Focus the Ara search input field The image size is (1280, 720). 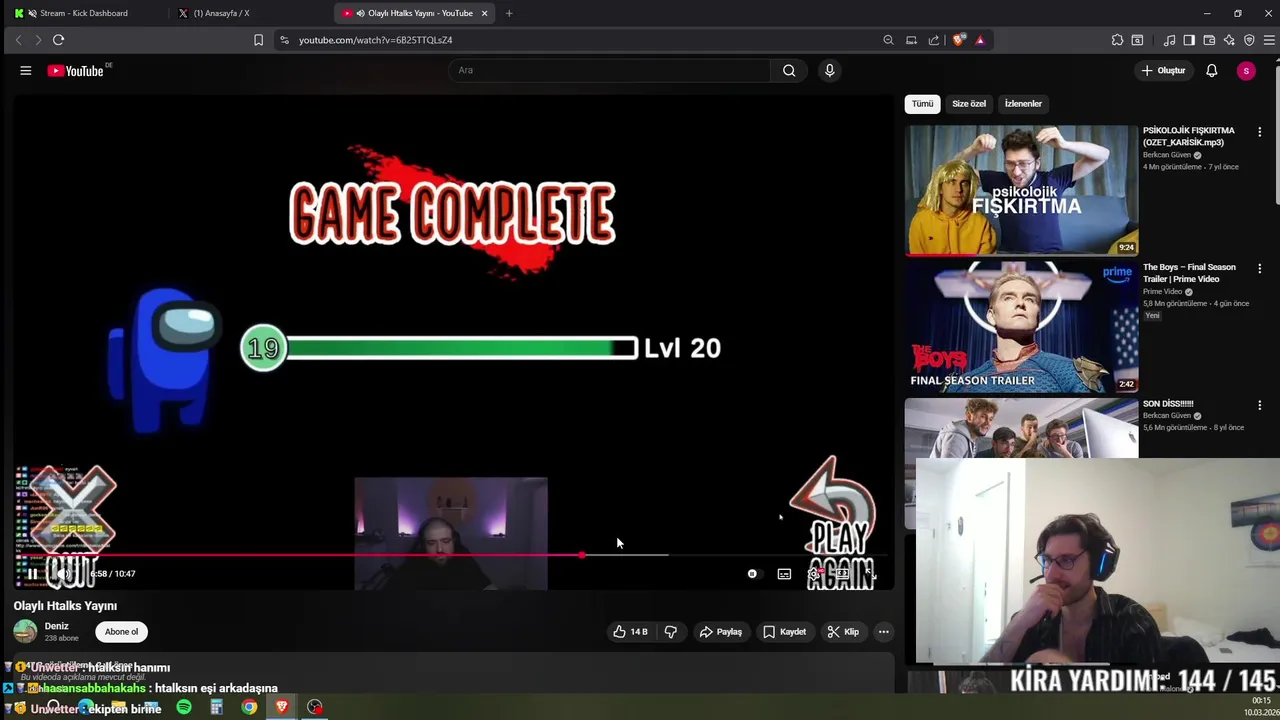click(x=610, y=70)
